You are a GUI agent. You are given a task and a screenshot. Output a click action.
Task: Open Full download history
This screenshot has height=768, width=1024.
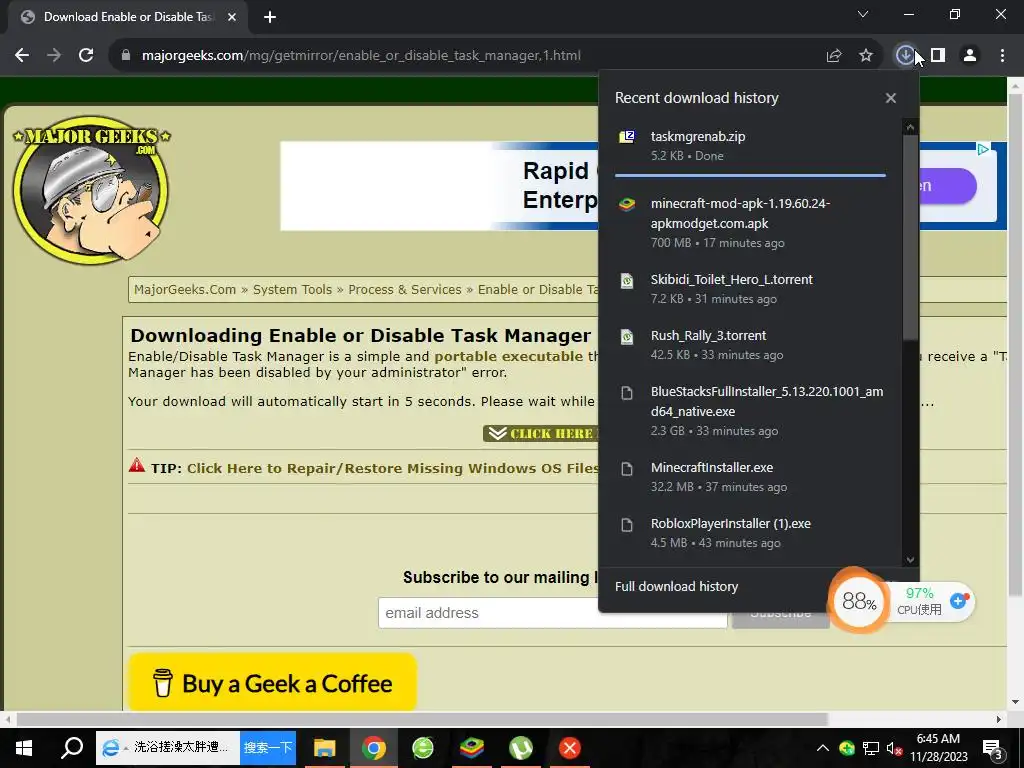click(x=676, y=586)
